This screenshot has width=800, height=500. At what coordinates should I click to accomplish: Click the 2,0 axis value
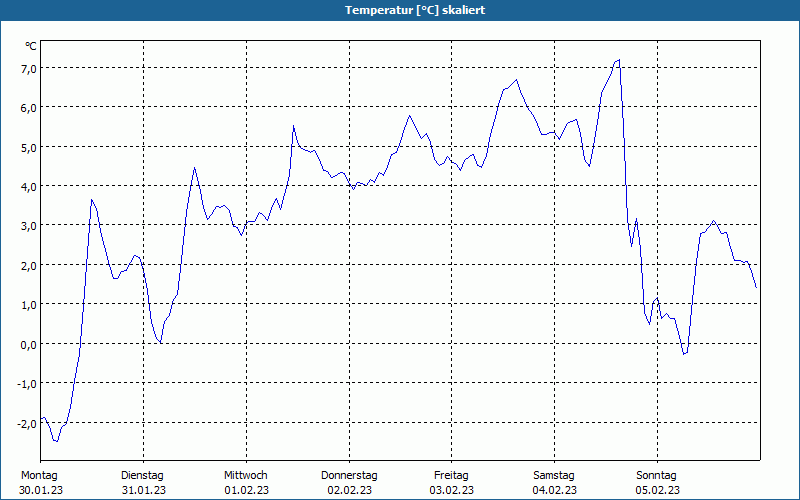[x=28, y=265]
